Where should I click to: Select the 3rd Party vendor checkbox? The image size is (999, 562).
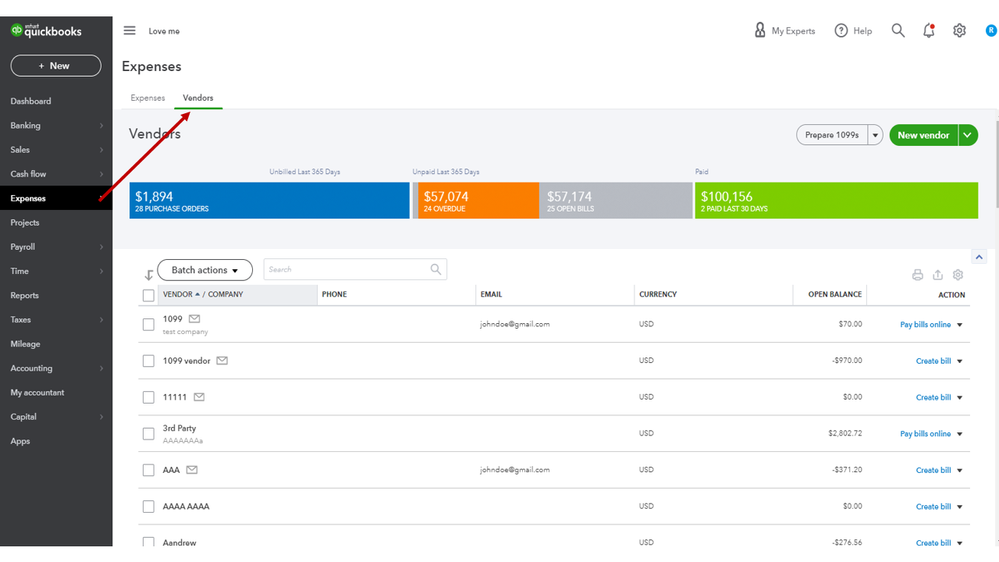148,434
